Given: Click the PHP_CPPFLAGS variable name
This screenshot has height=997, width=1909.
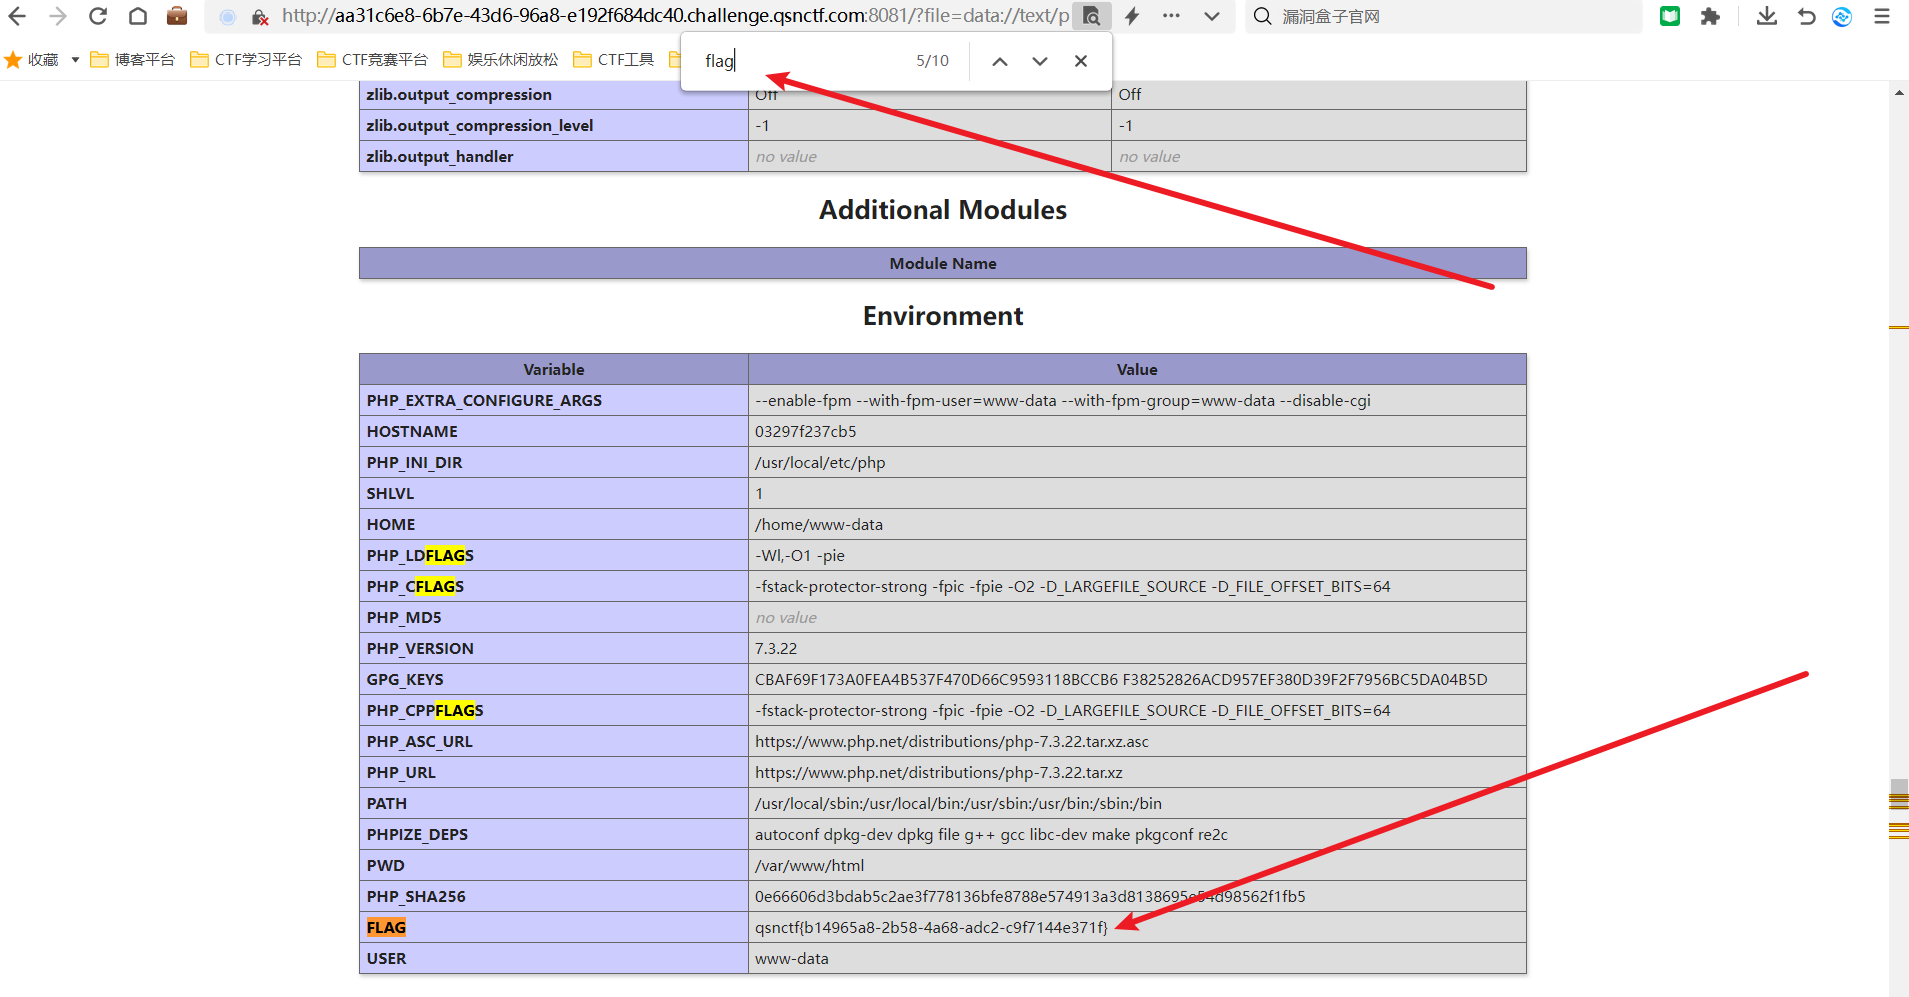Looking at the screenshot, I should point(425,710).
